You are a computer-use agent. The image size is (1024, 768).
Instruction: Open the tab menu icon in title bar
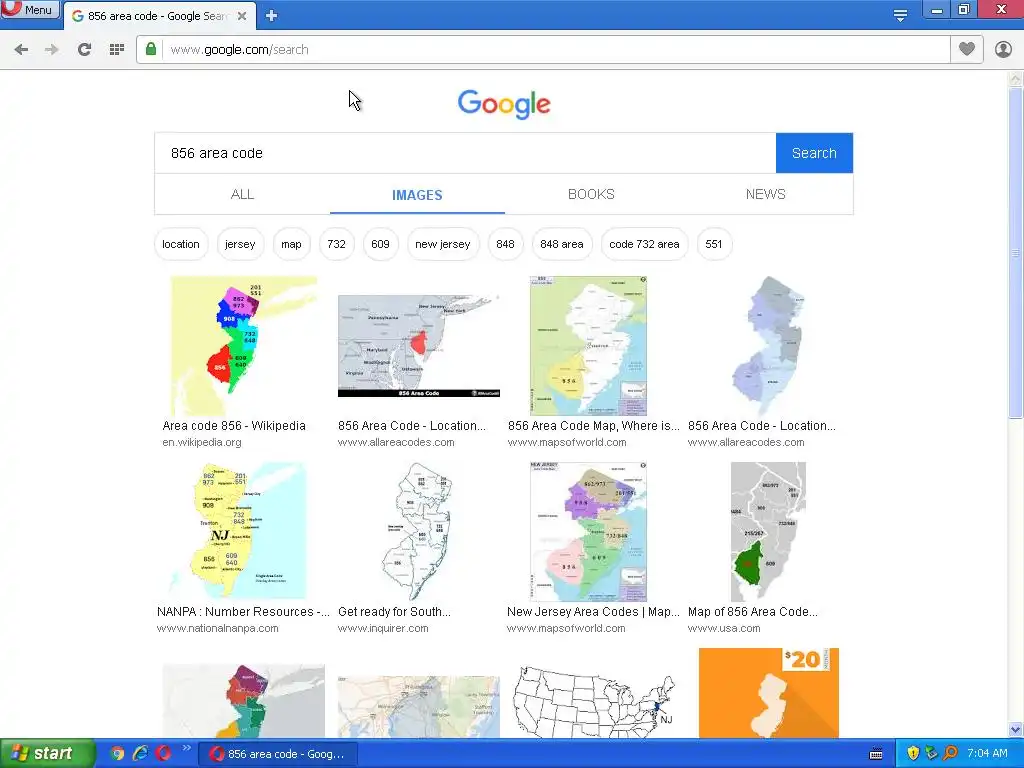click(900, 16)
